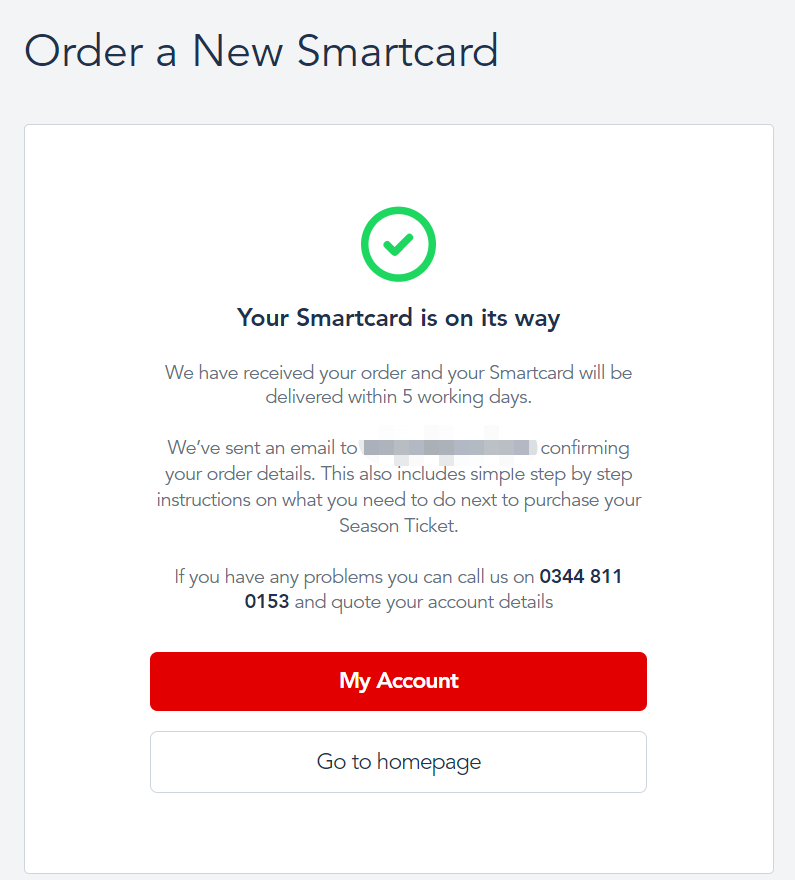This screenshot has height=880, width=795.
Task: Click 'purchase your' text before Season Ticket
Action: coord(582,501)
